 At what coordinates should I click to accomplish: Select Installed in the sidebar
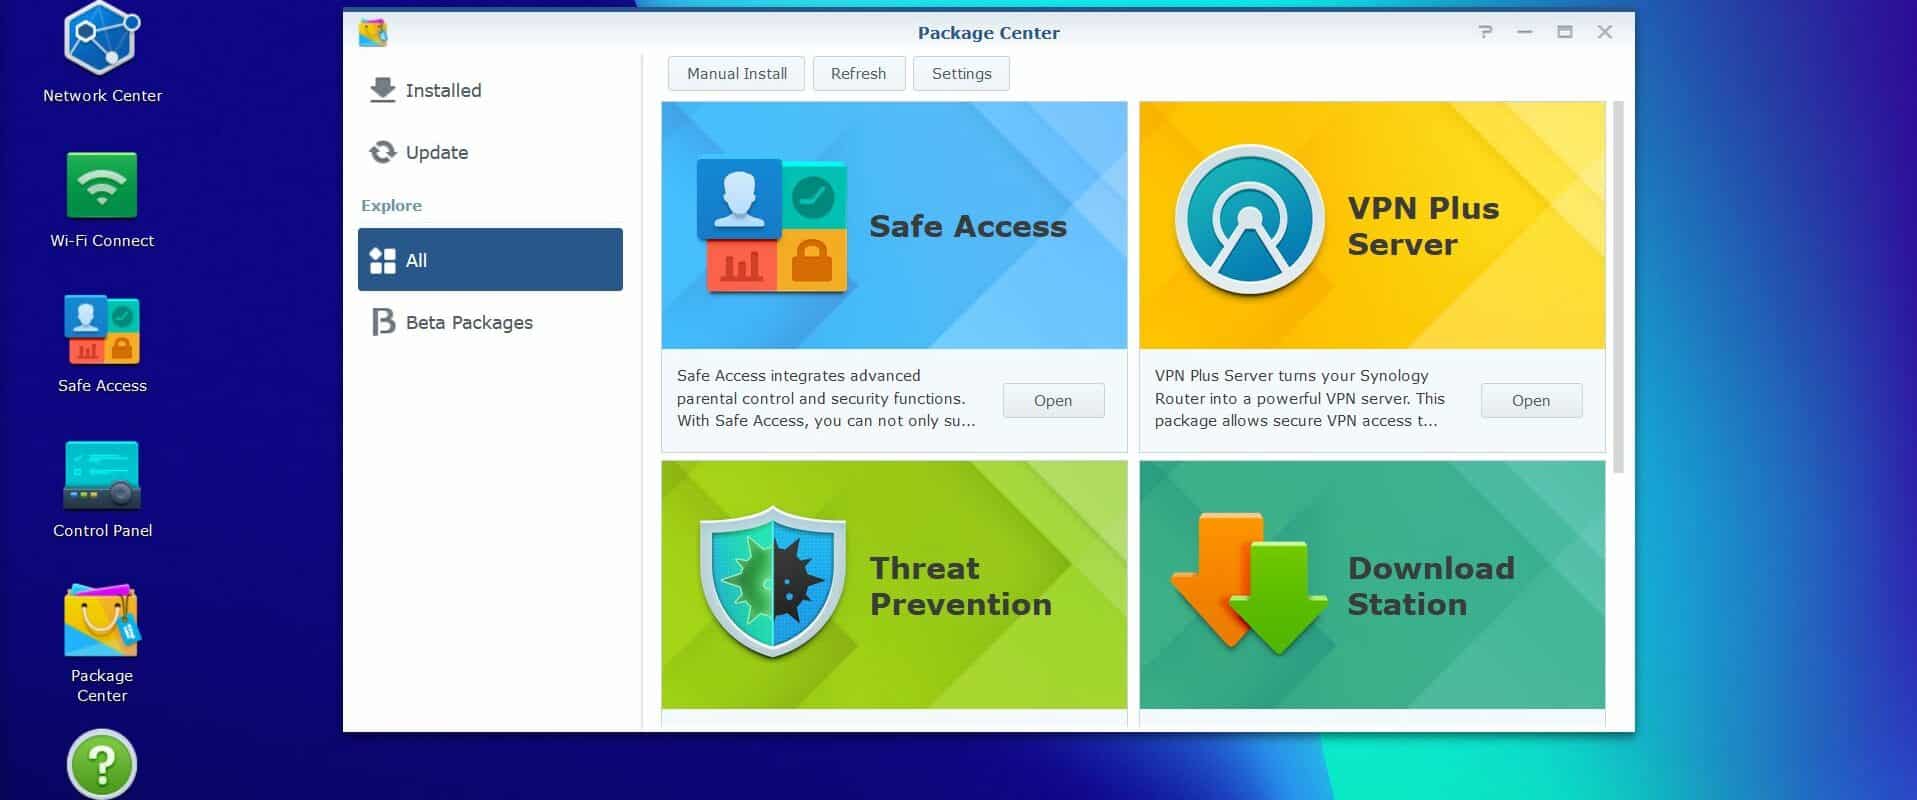[490, 90]
